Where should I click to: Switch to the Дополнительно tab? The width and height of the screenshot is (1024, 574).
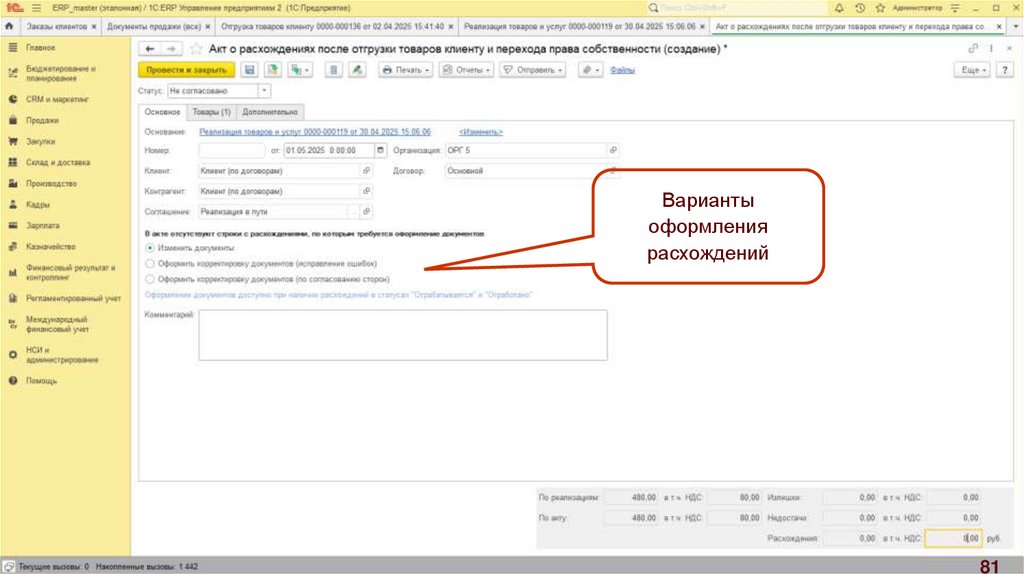270,112
